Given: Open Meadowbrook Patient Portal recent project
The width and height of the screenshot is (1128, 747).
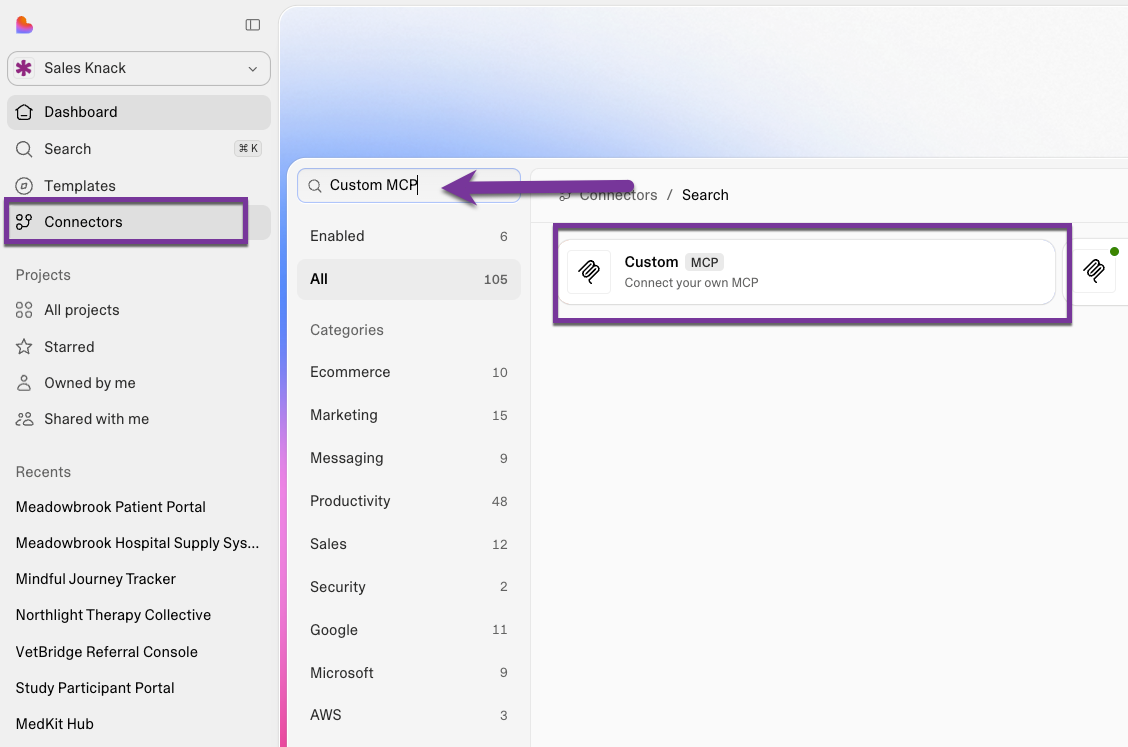Looking at the screenshot, I should 111,507.
